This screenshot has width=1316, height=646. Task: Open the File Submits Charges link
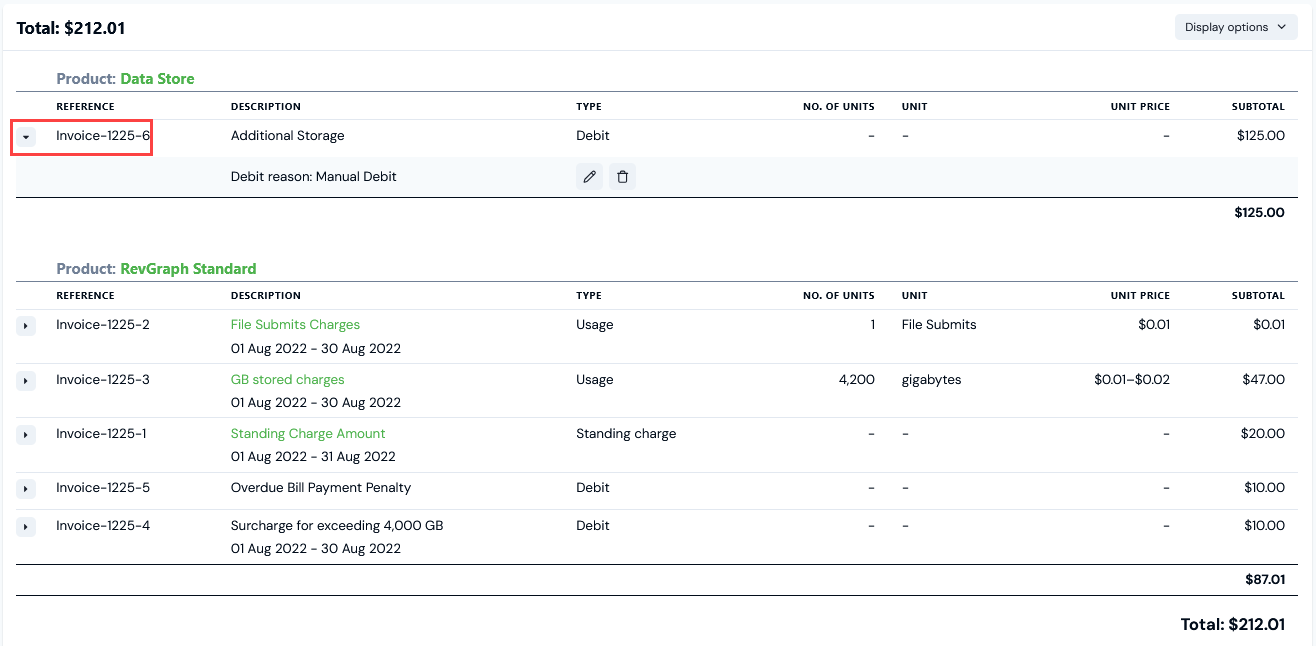295,325
